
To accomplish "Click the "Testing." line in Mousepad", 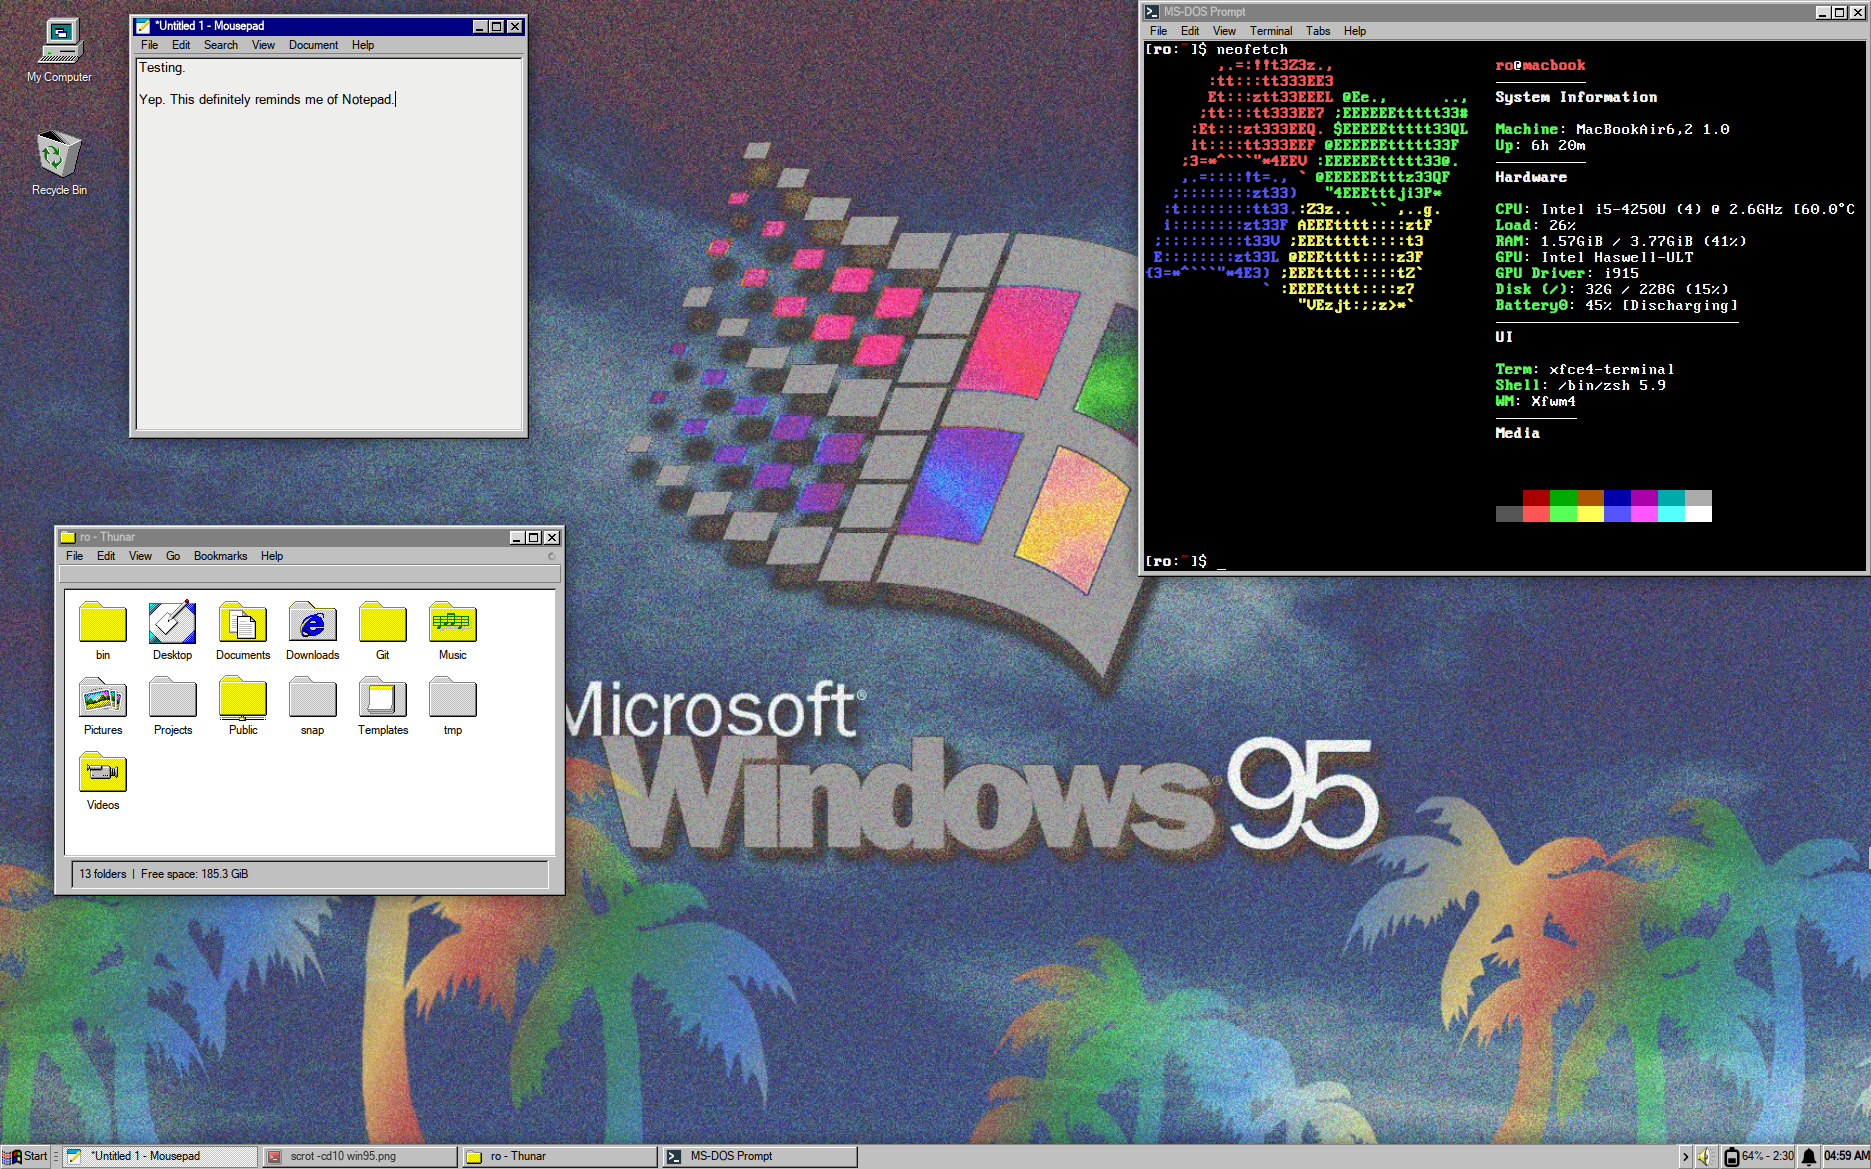I will [162, 68].
